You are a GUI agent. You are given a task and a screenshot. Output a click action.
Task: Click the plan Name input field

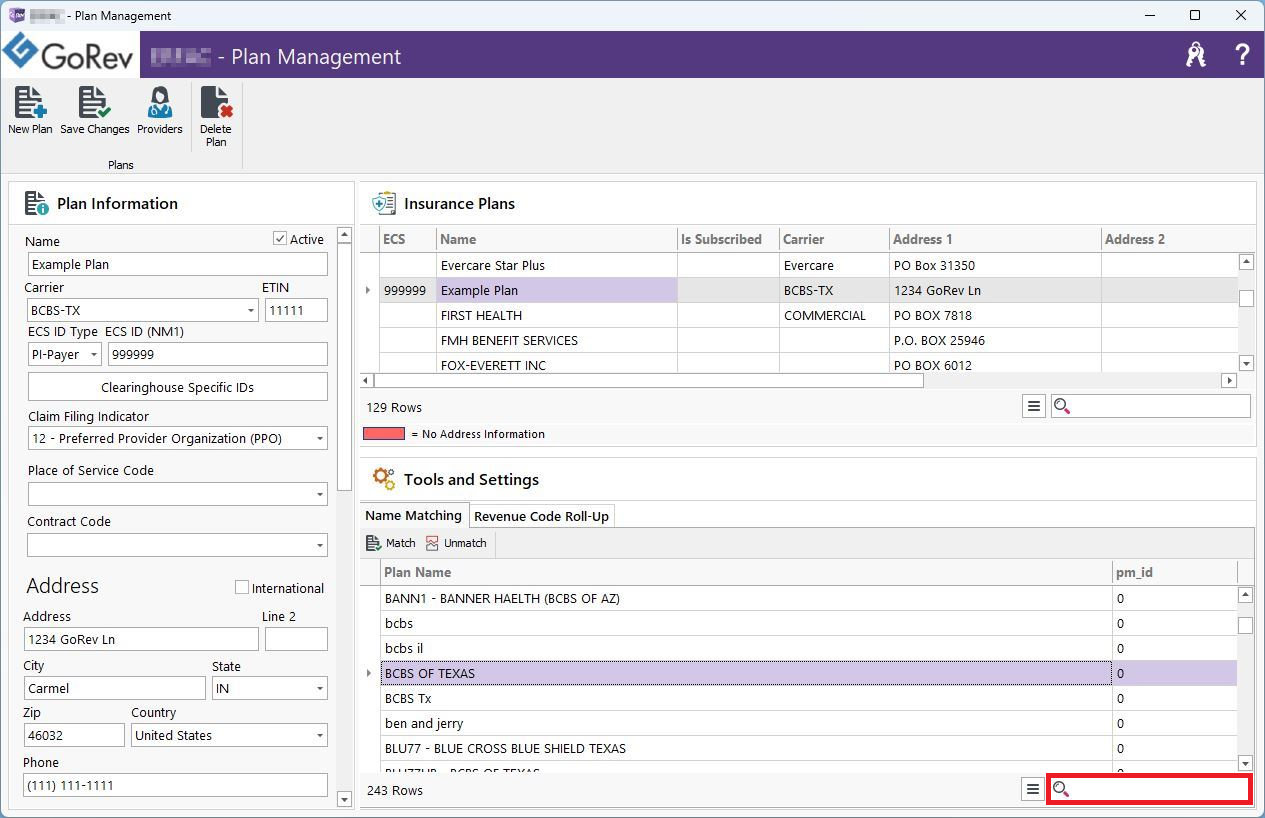(178, 264)
